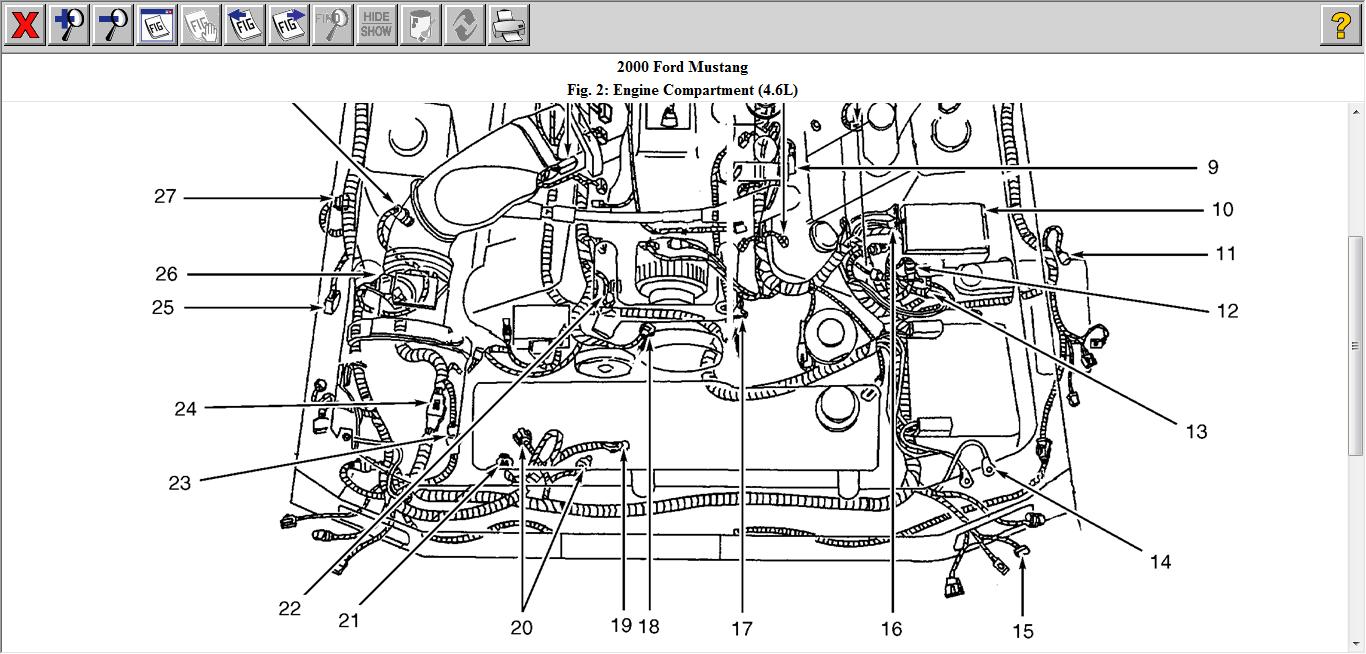Zoom in with the plus magnifier

pyautogui.click(x=69, y=25)
